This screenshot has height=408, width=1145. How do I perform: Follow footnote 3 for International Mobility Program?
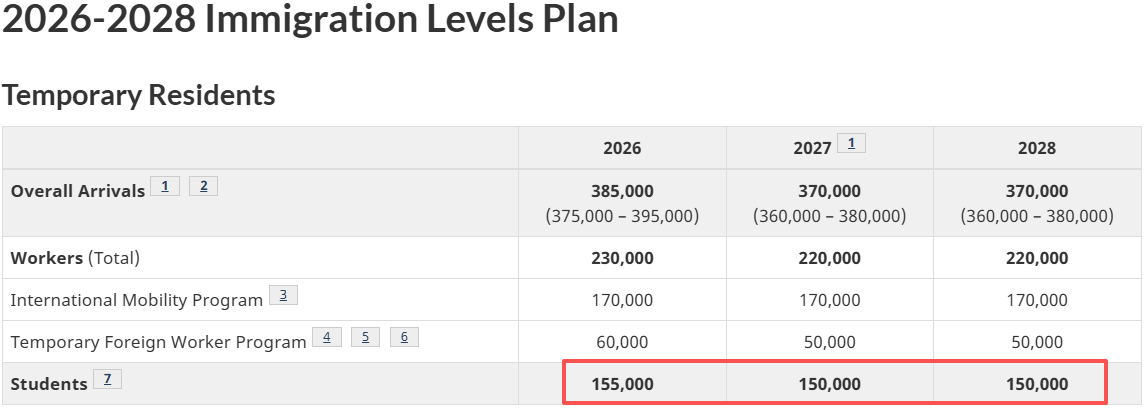coord(283,295)
